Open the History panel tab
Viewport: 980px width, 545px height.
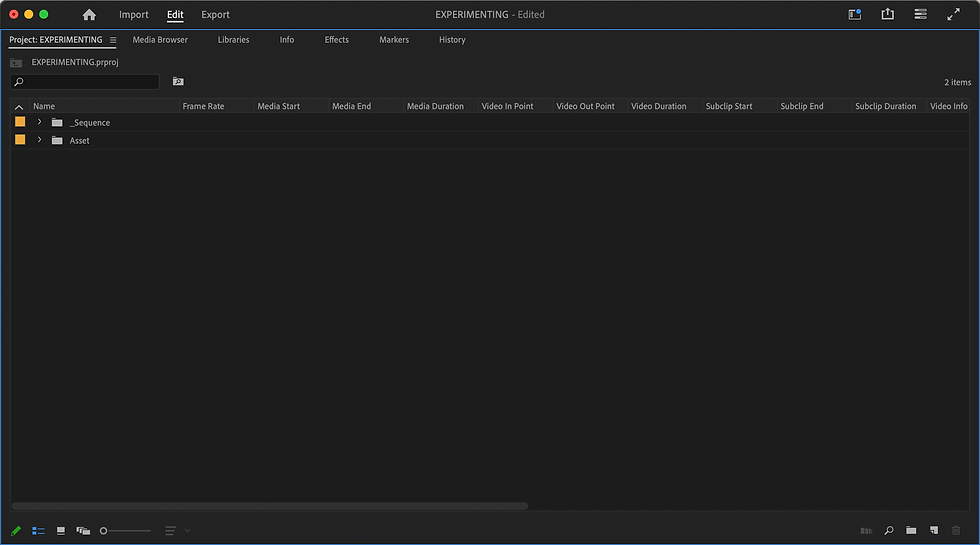point(452,39)
